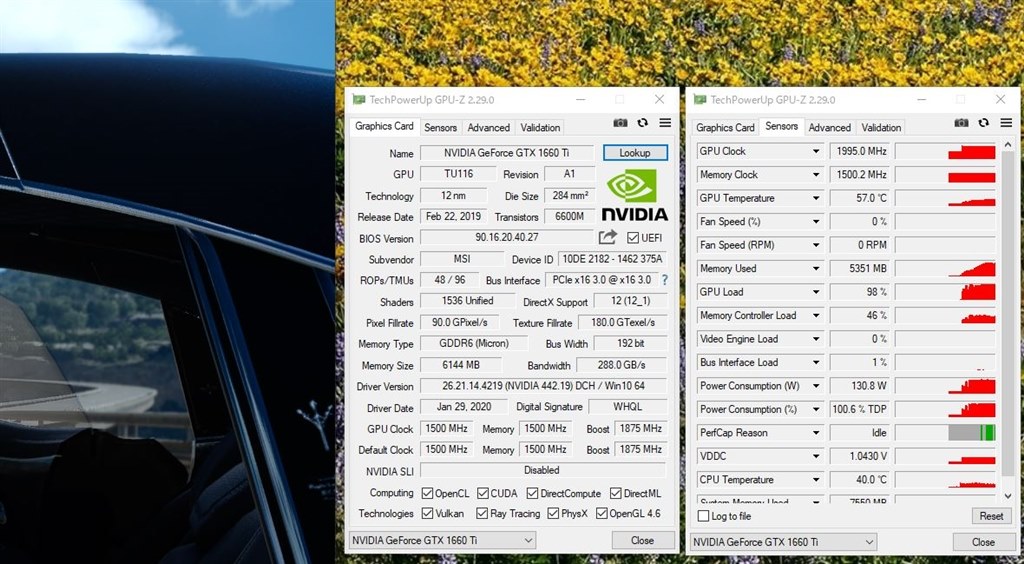
Task: Click the refresh icon in Sensors window
Action: coord(984,123)
